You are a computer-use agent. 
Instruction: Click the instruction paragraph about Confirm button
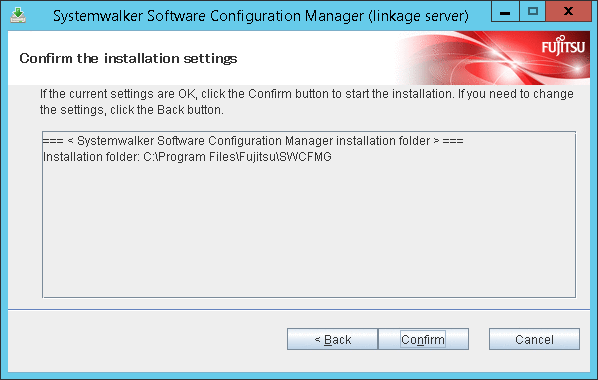coord(307,102)
